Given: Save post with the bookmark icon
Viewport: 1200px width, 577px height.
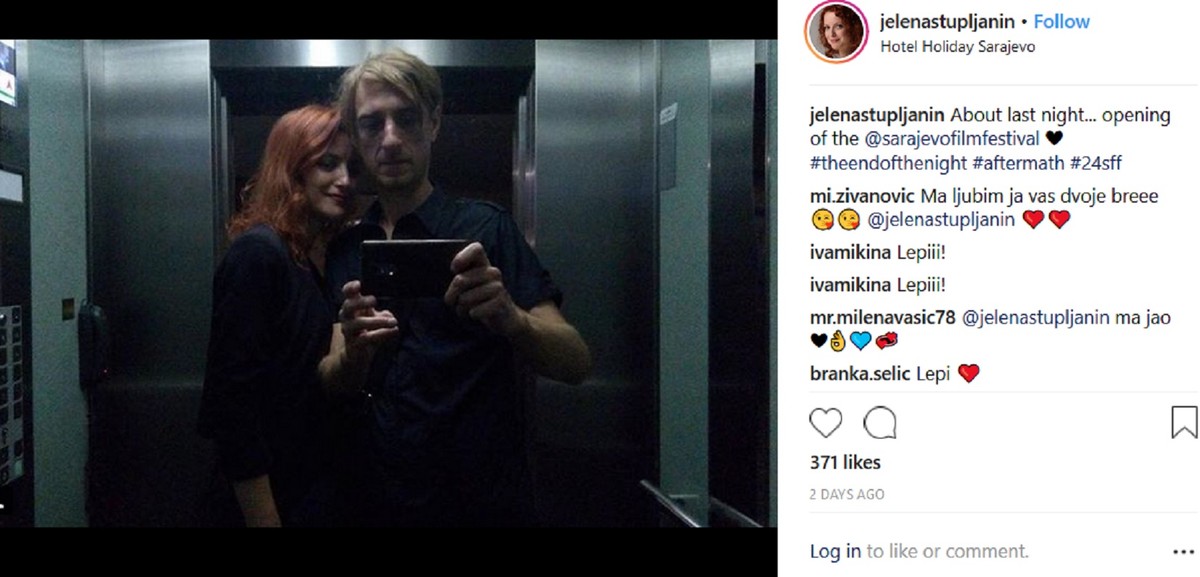Looking at the screenshot, I should (x=1183, y=422).
